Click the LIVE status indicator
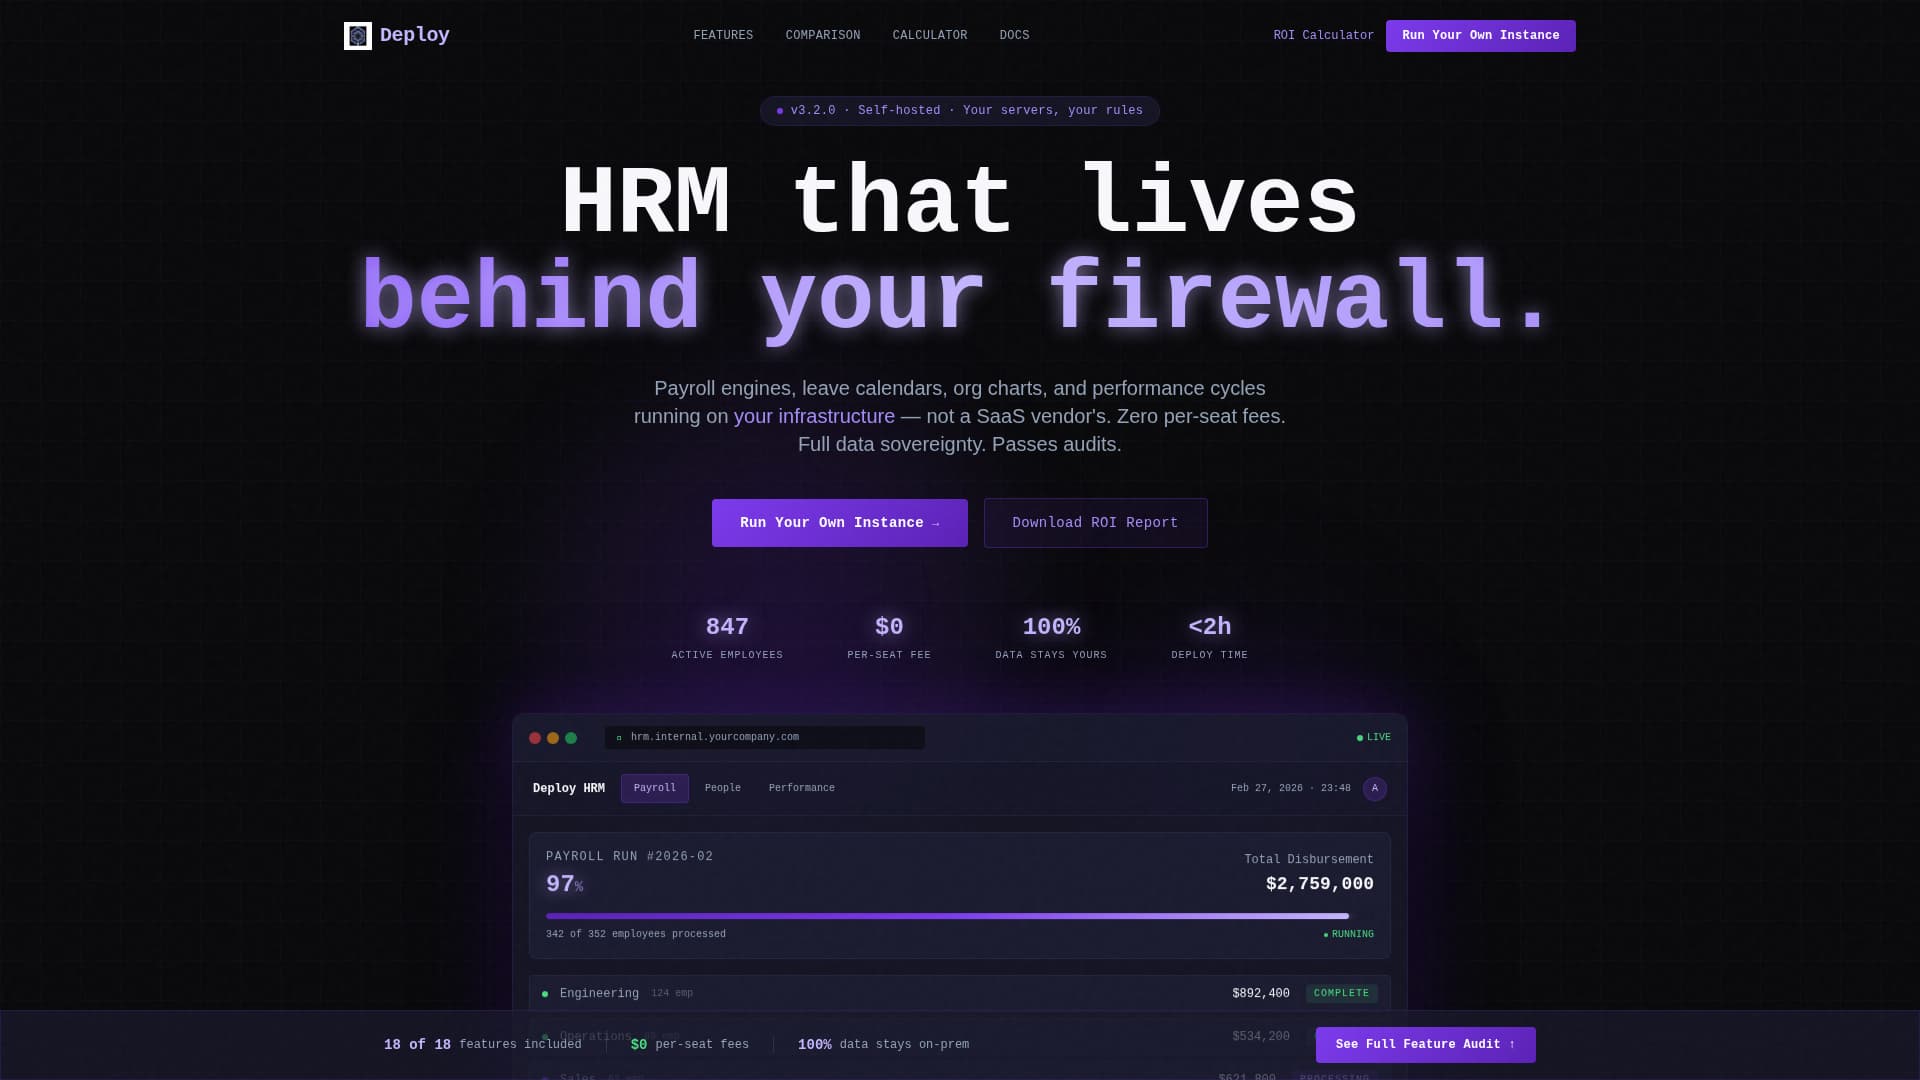Image resolution: width=1920 pixels, height=1080 pixels. pos(1373,738)
